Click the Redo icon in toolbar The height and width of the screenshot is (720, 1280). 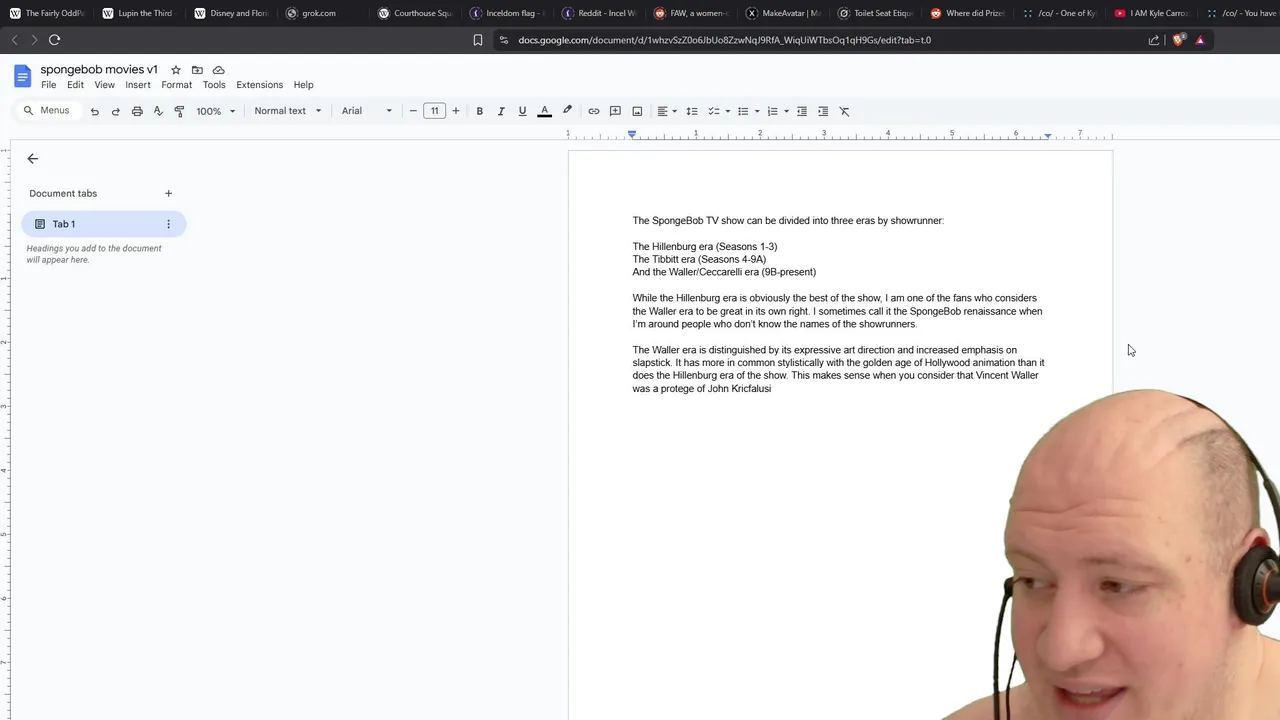116,111
